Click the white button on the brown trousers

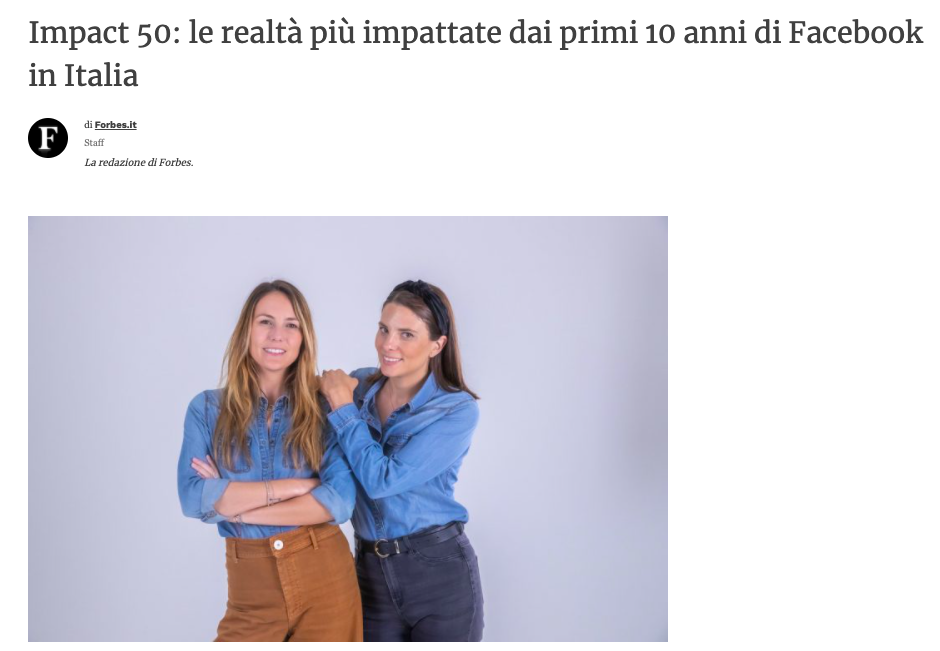pyautogui.click(x=278, y=545)
